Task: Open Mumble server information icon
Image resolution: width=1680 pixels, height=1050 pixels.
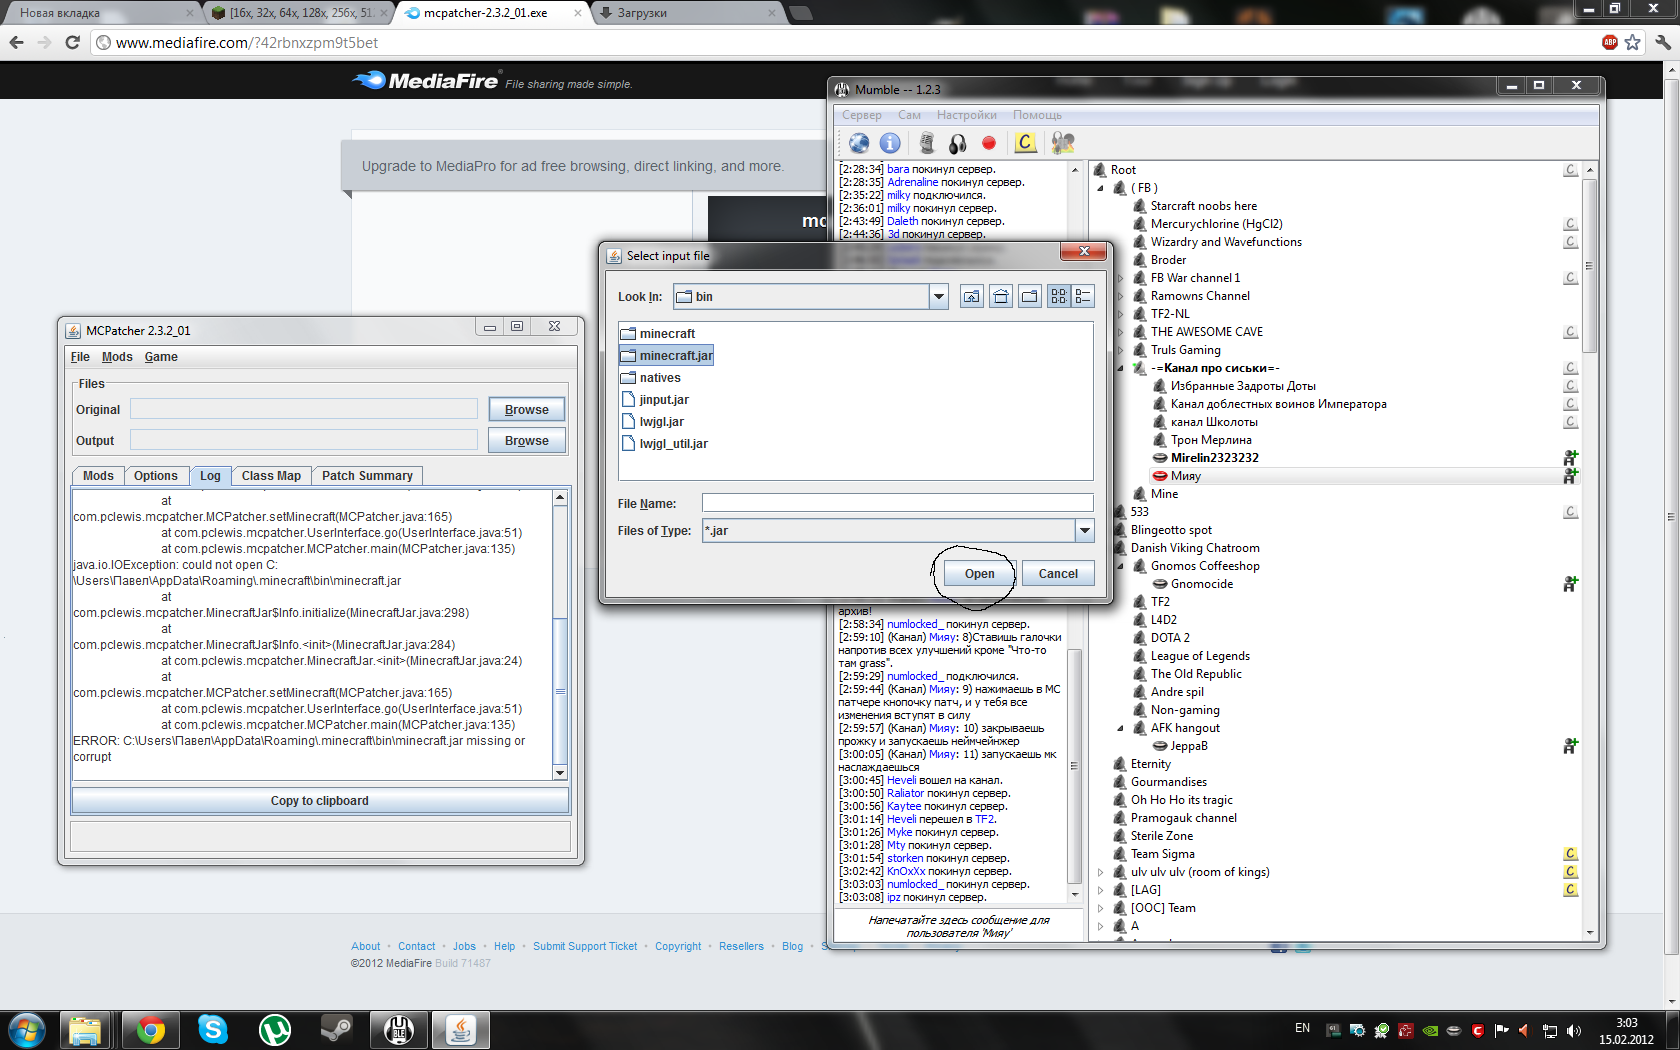Action: click(x=890, y=143)
